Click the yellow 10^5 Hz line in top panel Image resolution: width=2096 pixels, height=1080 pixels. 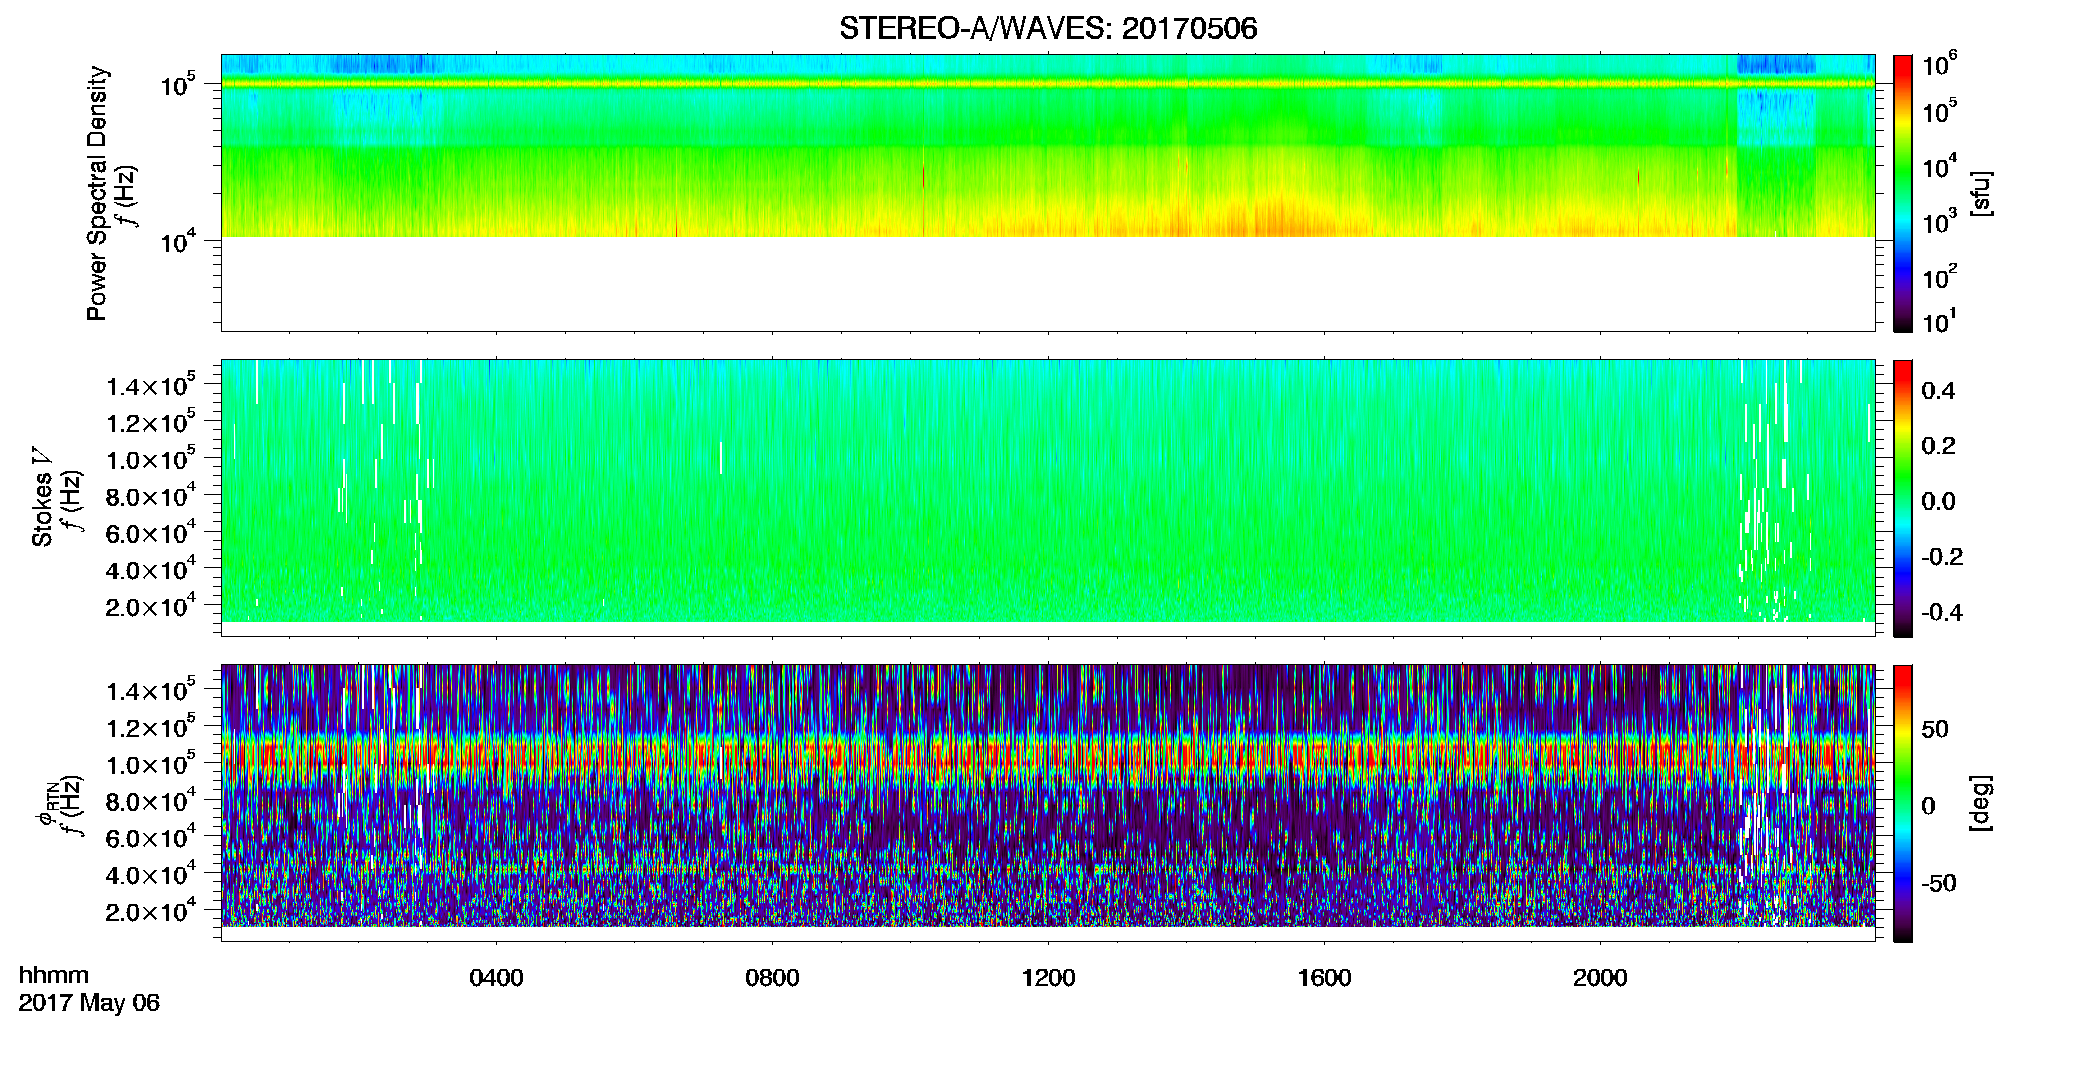pos(1047,84)
